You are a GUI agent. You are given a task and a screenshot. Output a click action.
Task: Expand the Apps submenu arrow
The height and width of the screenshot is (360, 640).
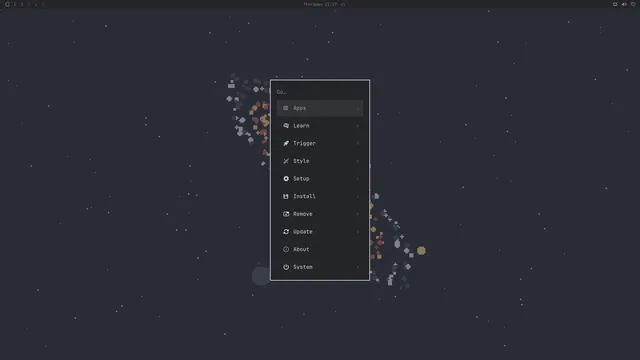click(x=358, y=108)
